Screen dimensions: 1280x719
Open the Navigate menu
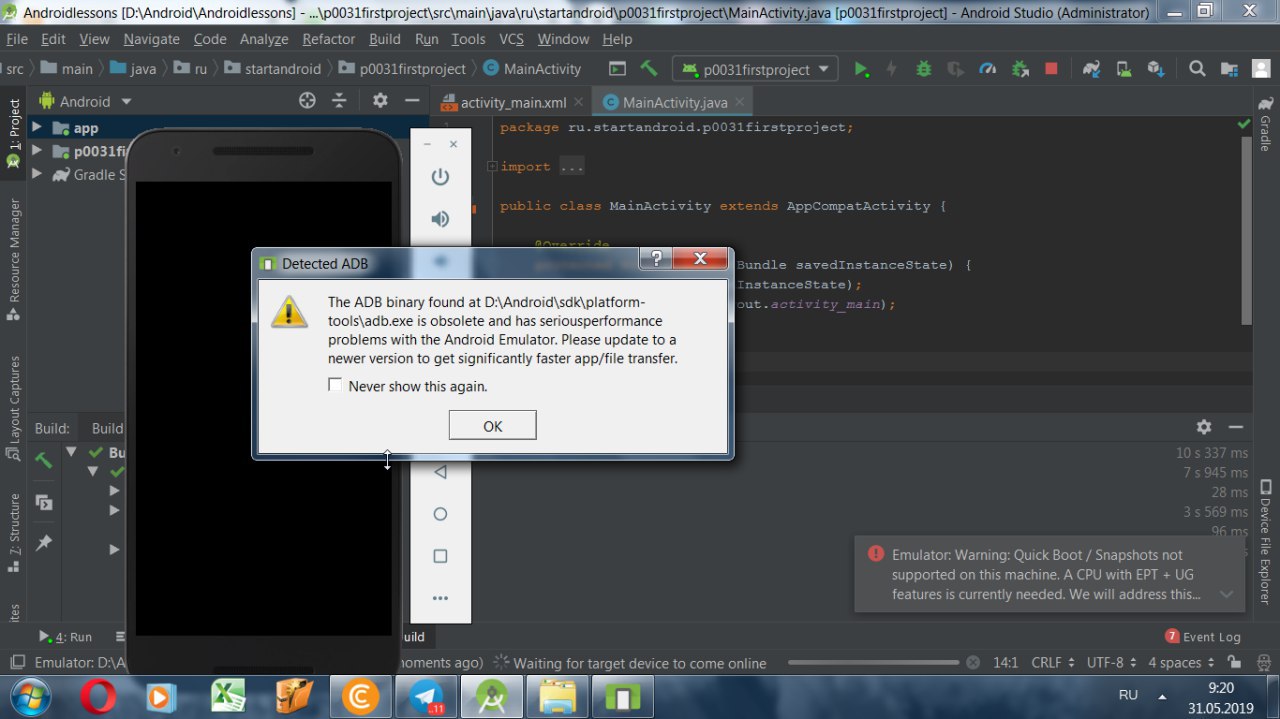coord(151,39)
